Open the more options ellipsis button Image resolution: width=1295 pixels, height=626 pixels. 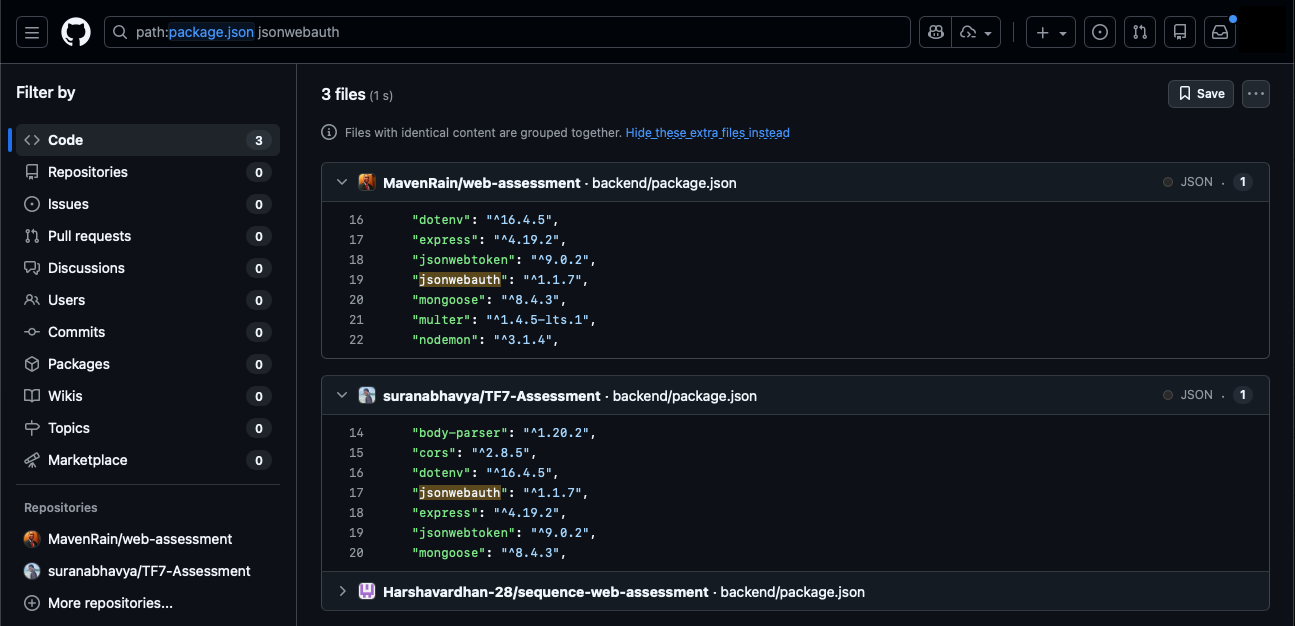(x=1256, y=93)
